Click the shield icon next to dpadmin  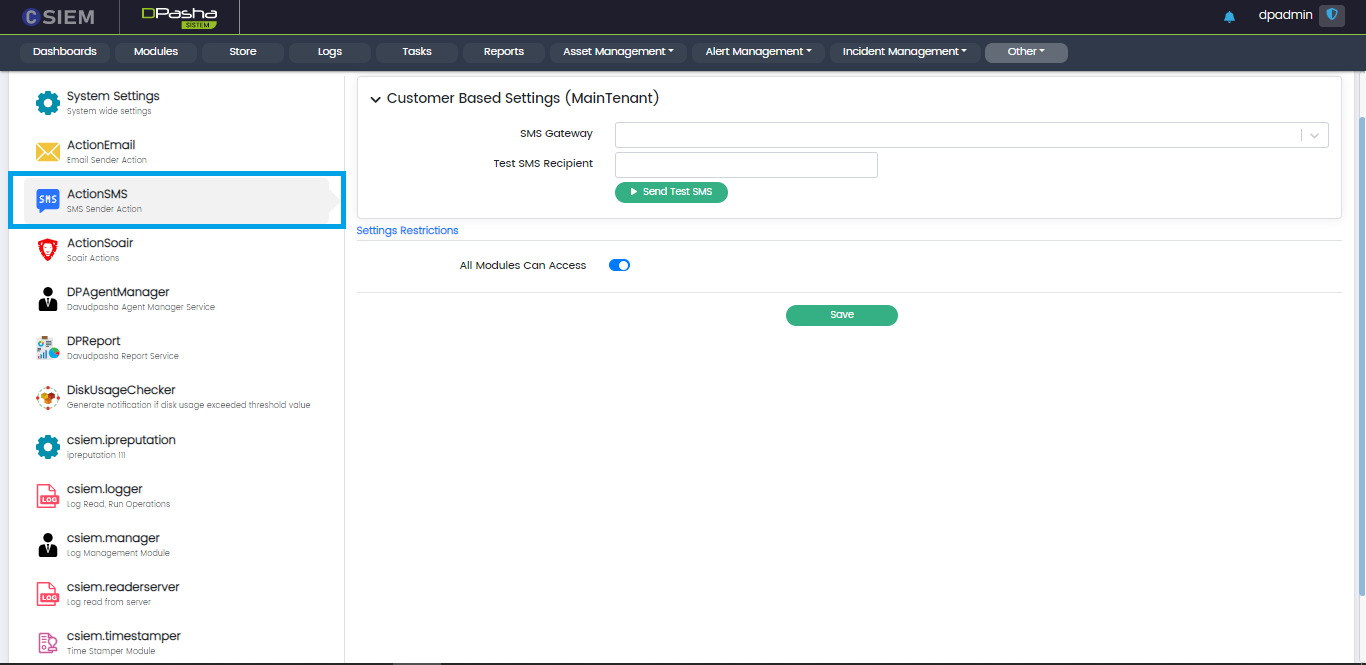pyautogui.click(x=1331, y=15)
